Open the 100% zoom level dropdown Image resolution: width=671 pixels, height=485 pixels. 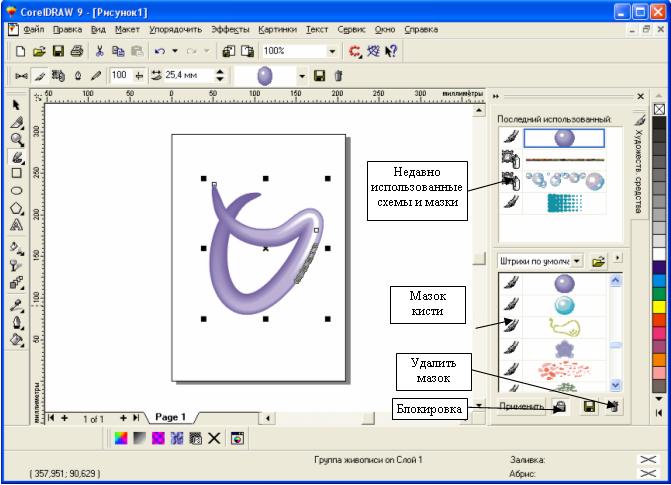(x=332, y=50)
